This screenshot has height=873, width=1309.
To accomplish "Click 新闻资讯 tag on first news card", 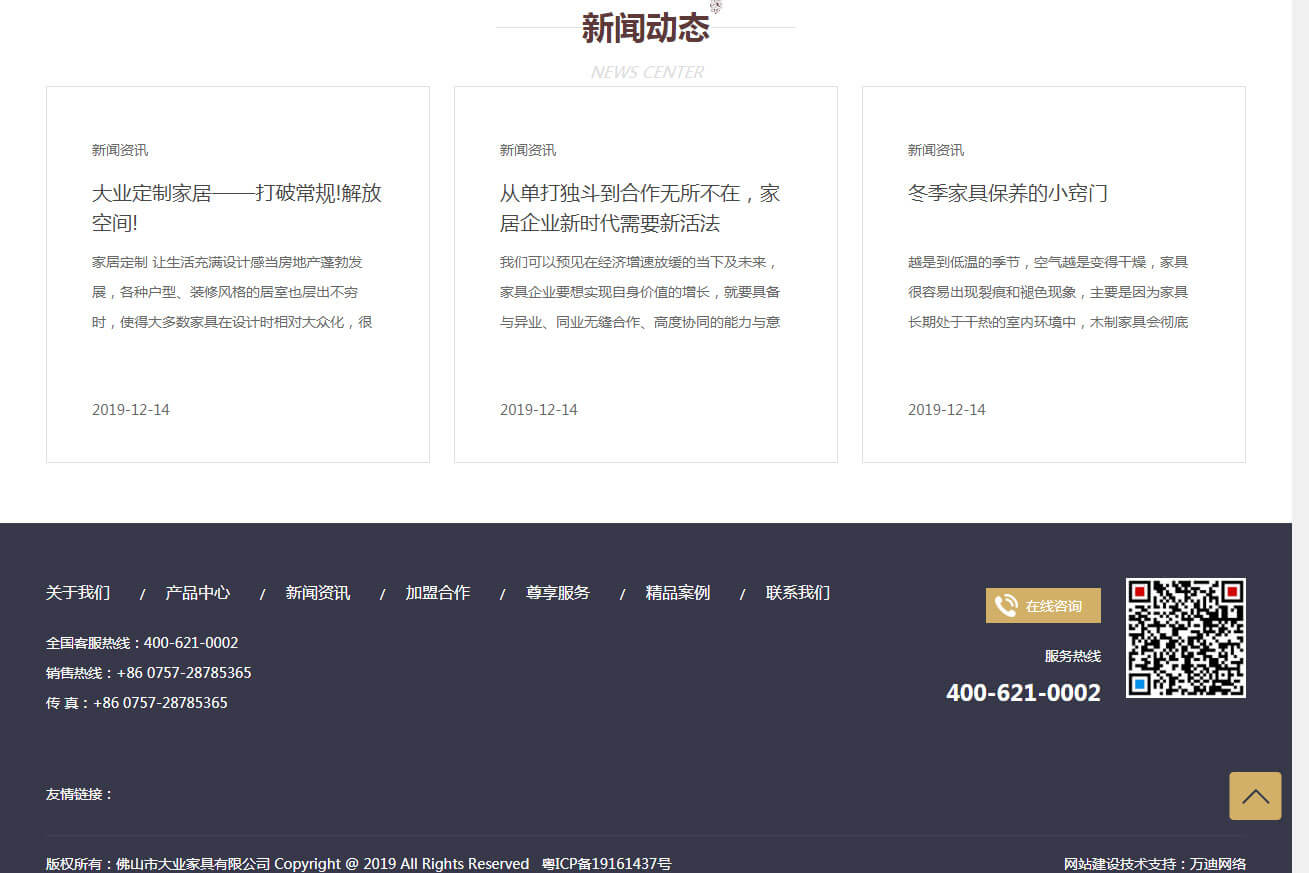I will (120, 150).
